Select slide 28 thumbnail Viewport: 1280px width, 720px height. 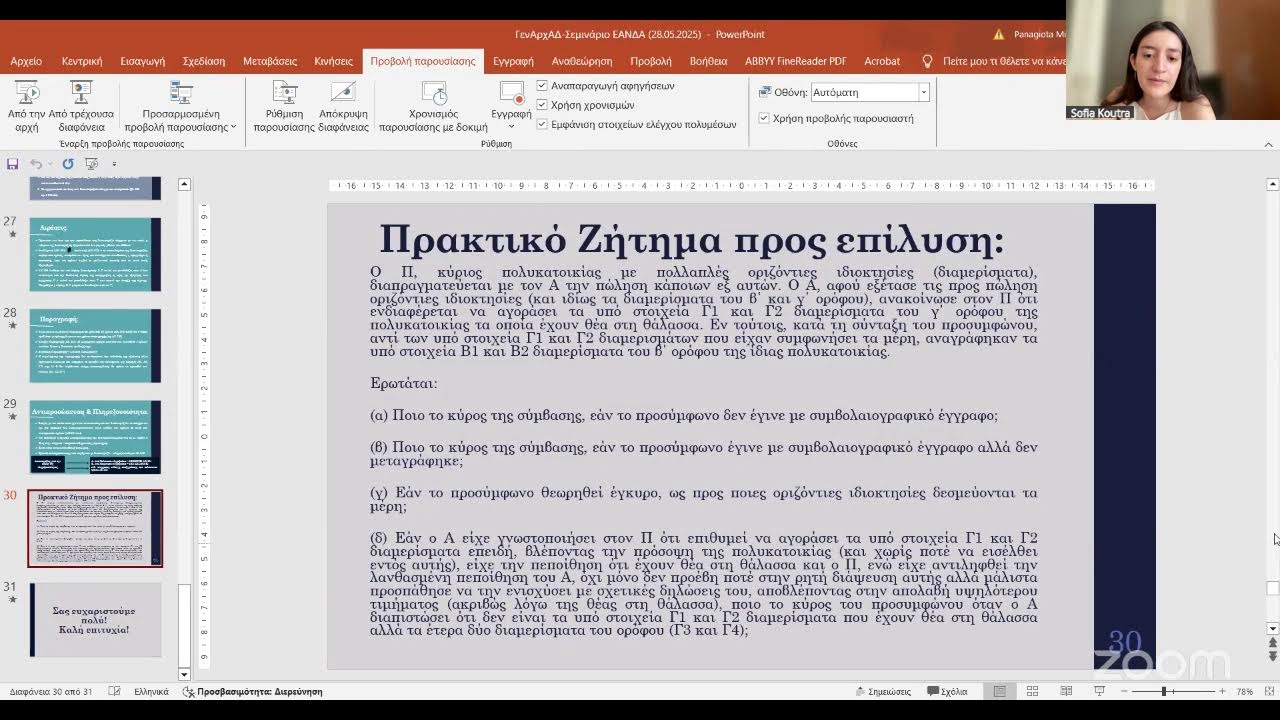(95, 346)
